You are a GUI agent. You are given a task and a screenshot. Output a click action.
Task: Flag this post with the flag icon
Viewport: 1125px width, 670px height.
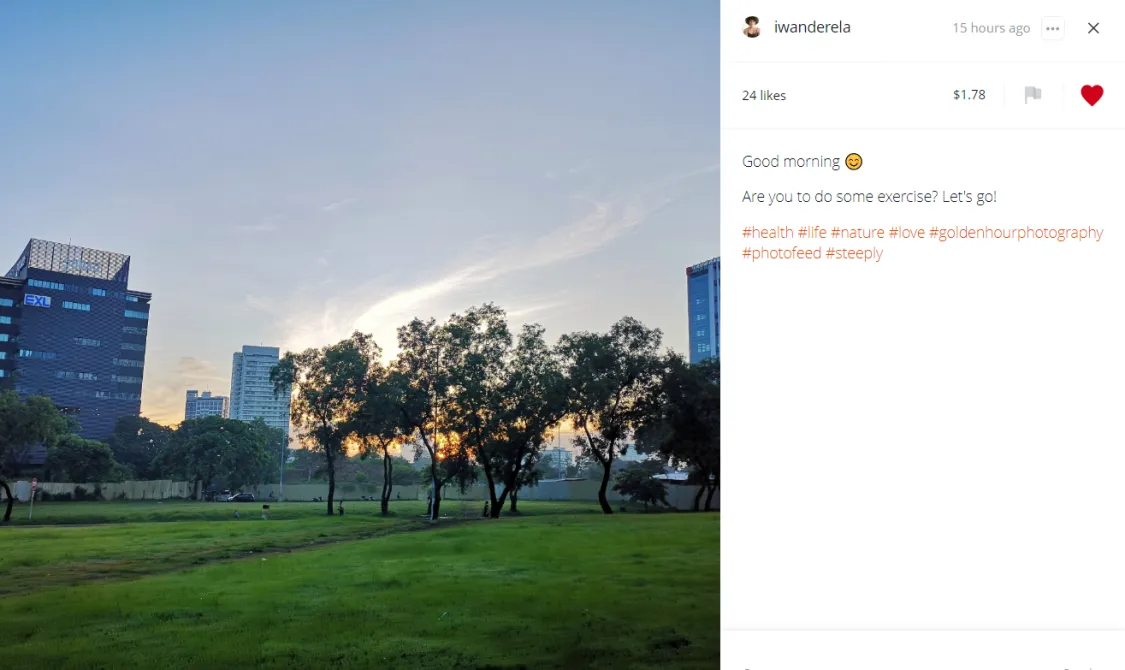(x=1032, y=95)
